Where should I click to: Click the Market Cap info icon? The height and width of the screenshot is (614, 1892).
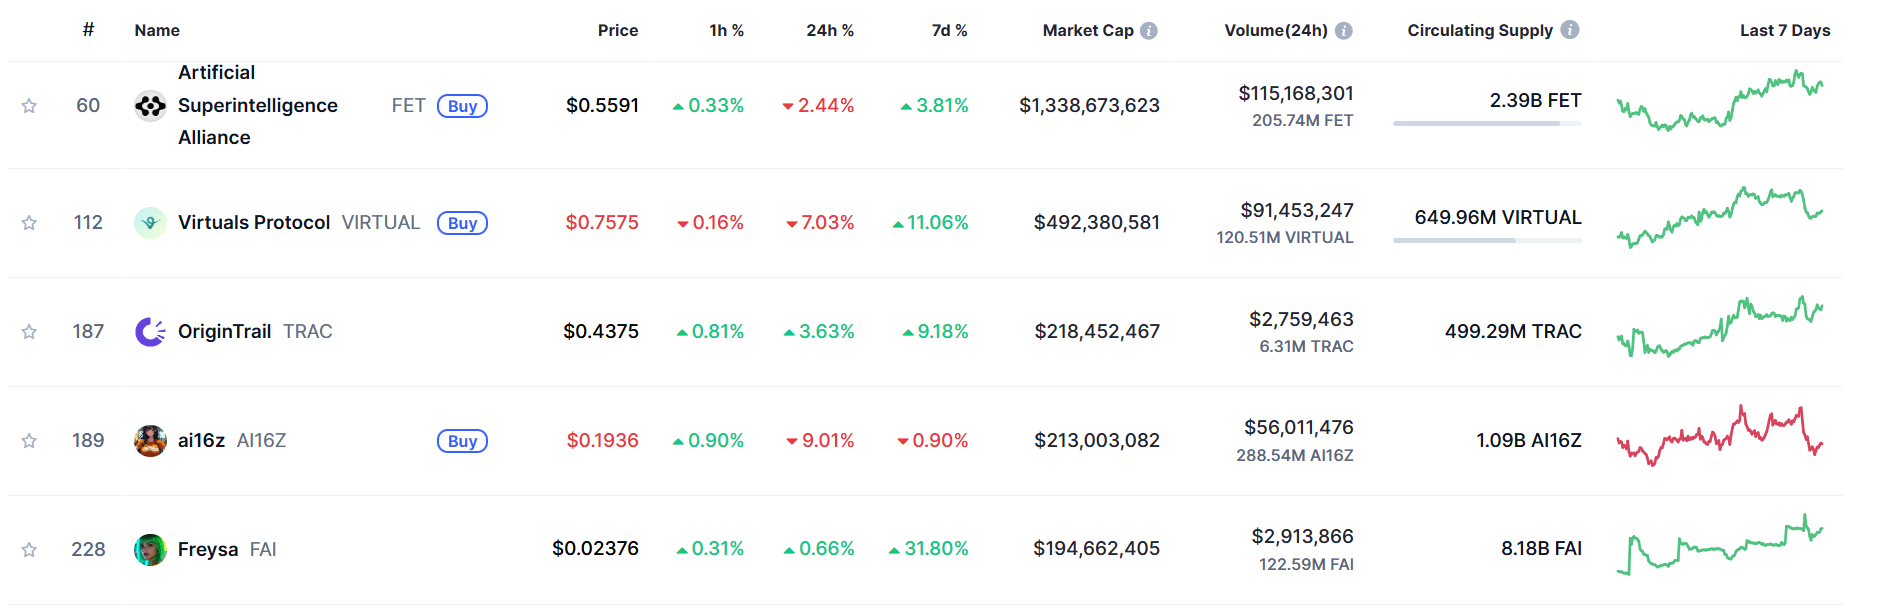[1149, 31]
